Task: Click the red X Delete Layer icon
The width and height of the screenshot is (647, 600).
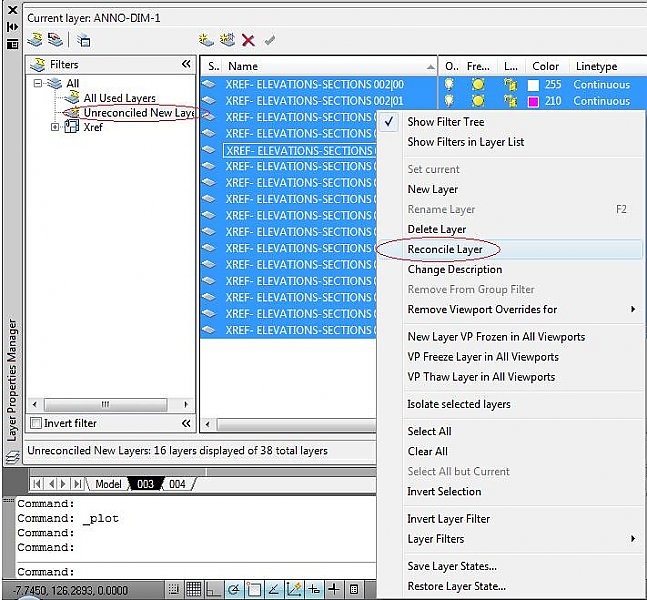Action: click(248, 40)
